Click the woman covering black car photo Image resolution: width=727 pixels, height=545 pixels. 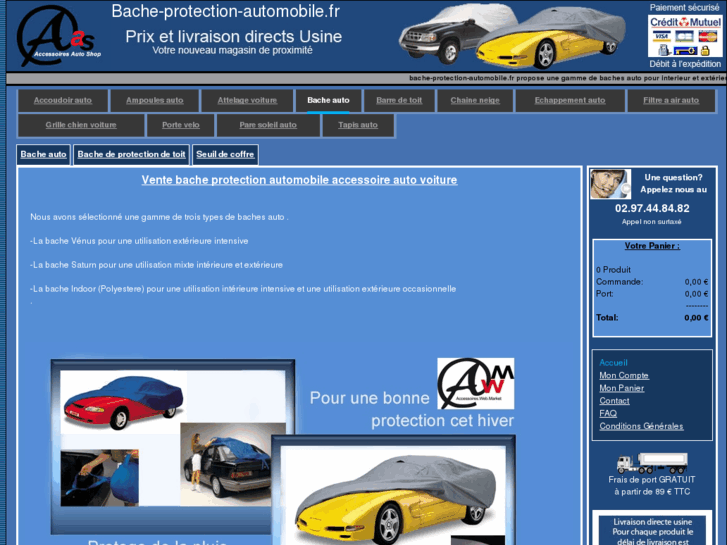226,464
